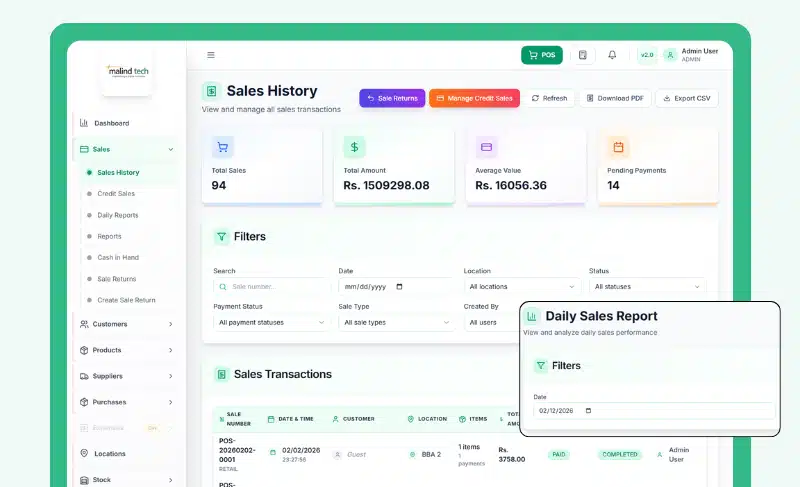Open the All sale types dropdown
The image size is (800, 487).
(396, 322)
